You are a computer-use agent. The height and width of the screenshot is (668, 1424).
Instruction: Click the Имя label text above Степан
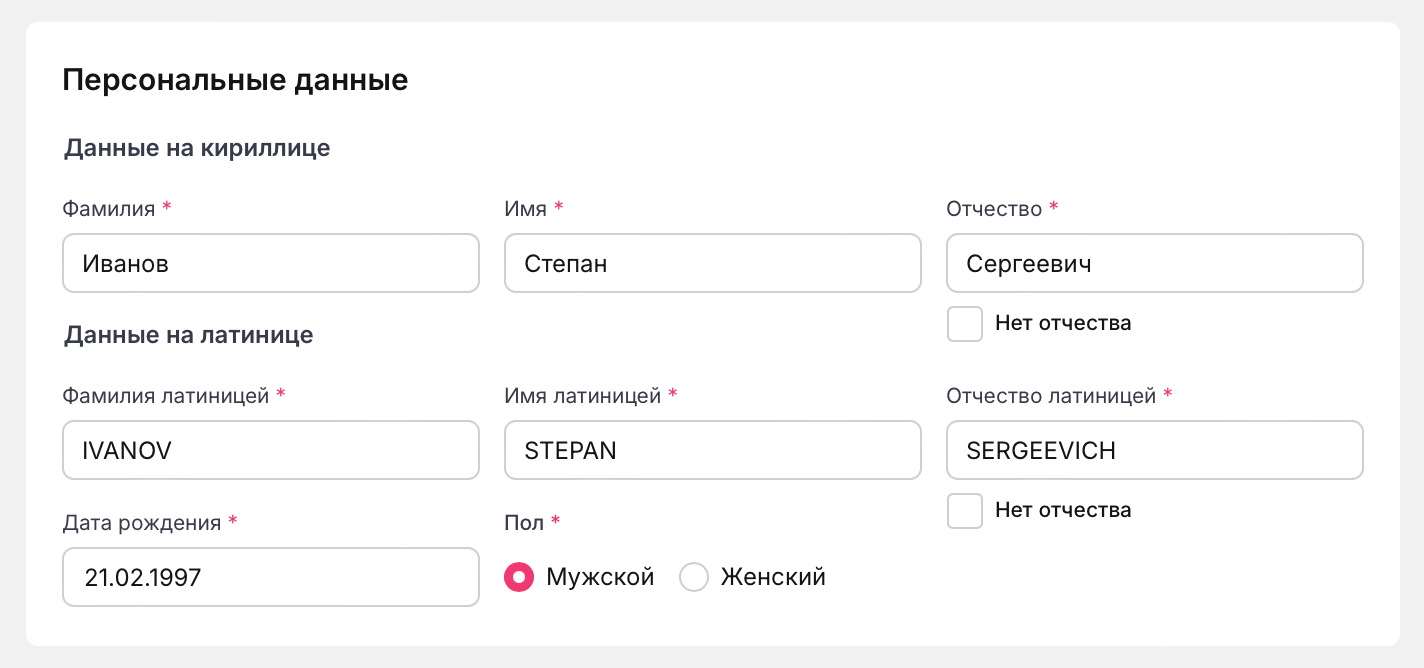tap(526, 209)
